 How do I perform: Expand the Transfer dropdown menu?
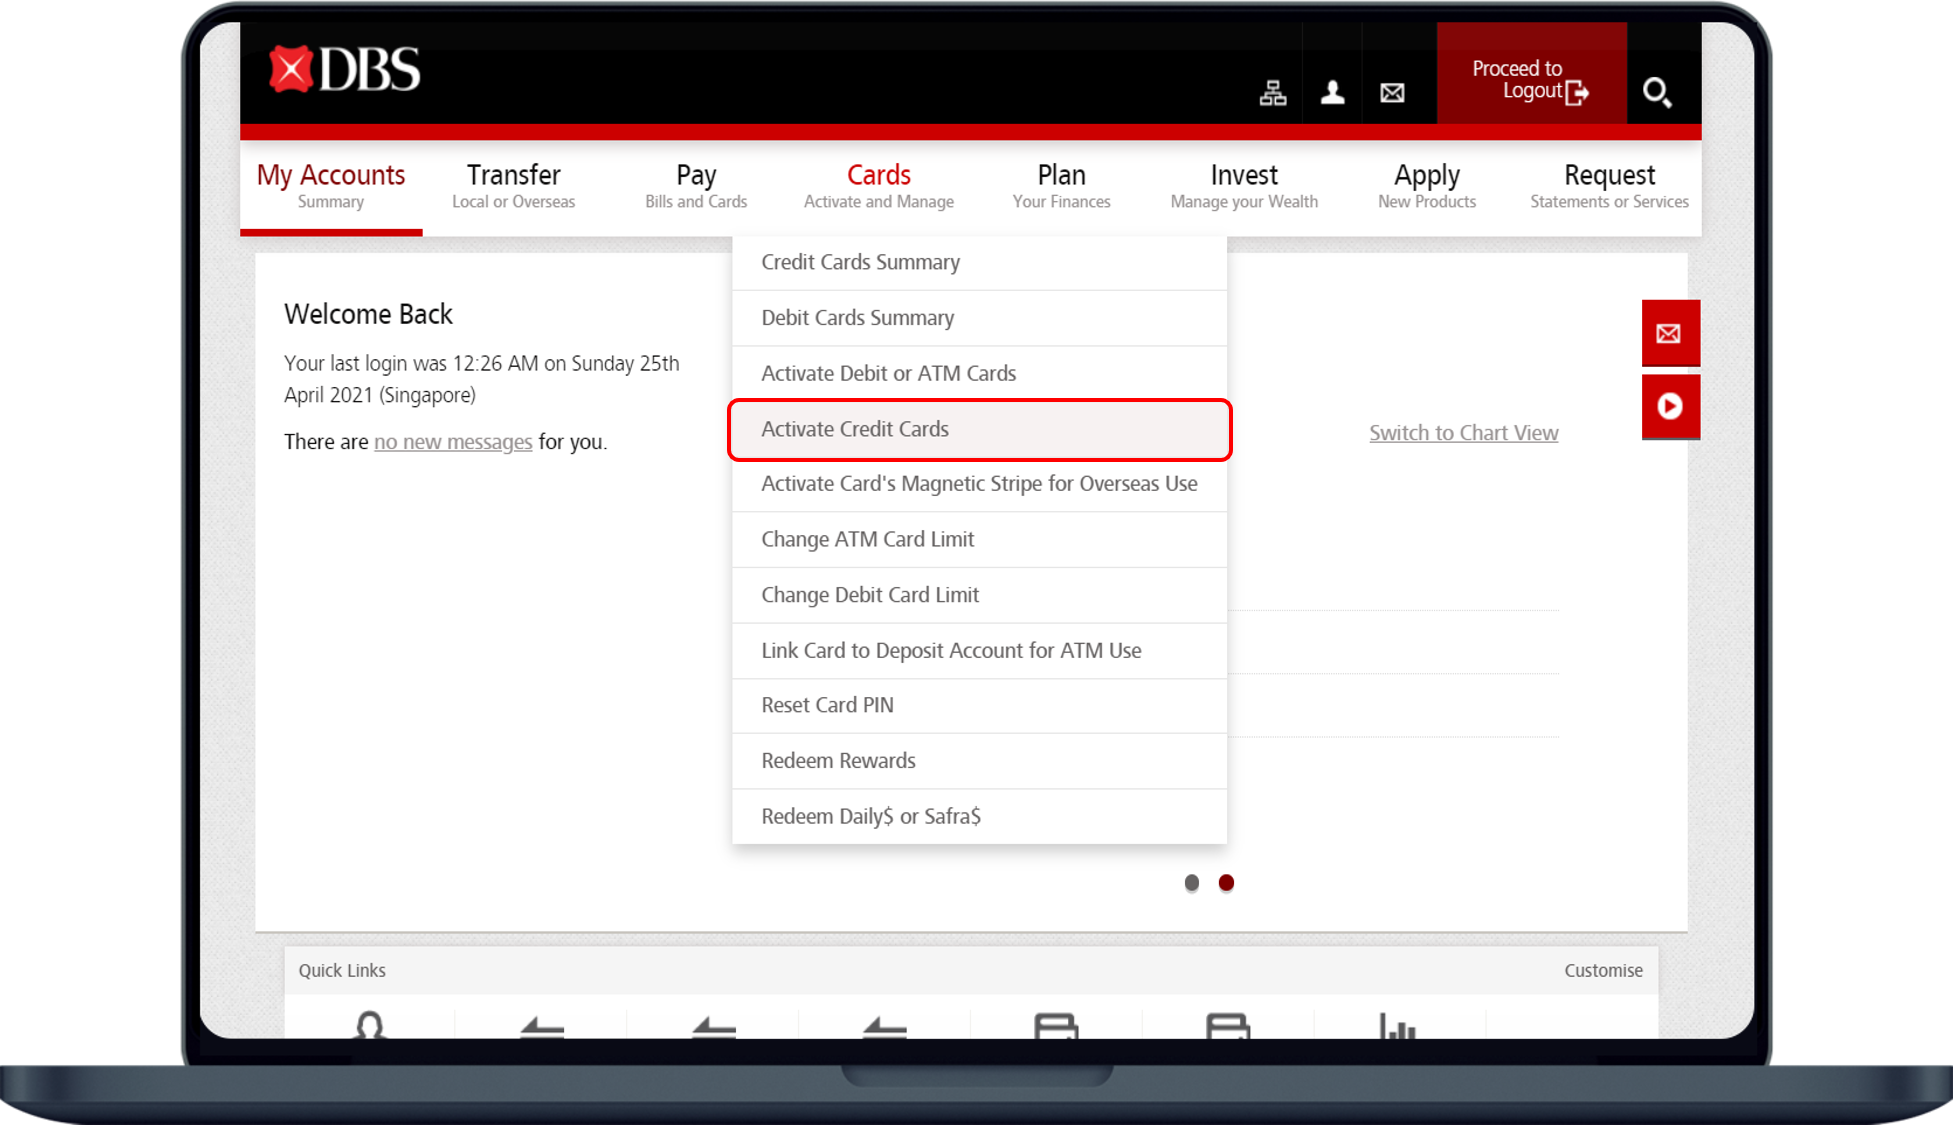[512, 186]
